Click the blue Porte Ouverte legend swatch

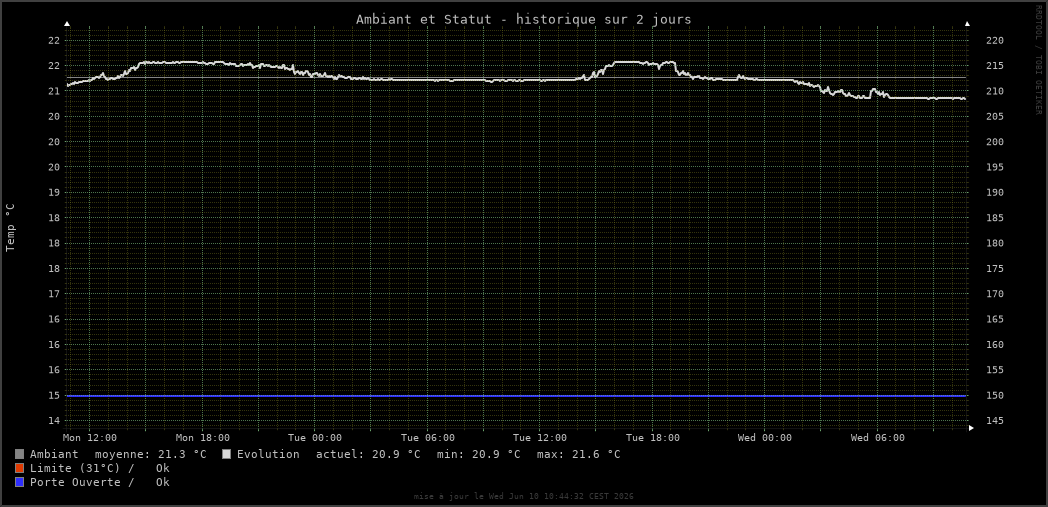pyautogui.click(x=19, y=482)
